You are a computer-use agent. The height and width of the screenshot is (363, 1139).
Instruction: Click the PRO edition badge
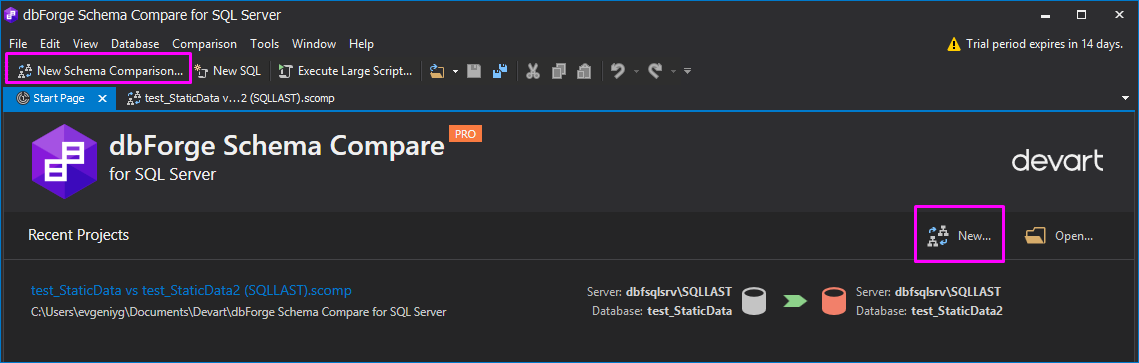click(466, 134)
